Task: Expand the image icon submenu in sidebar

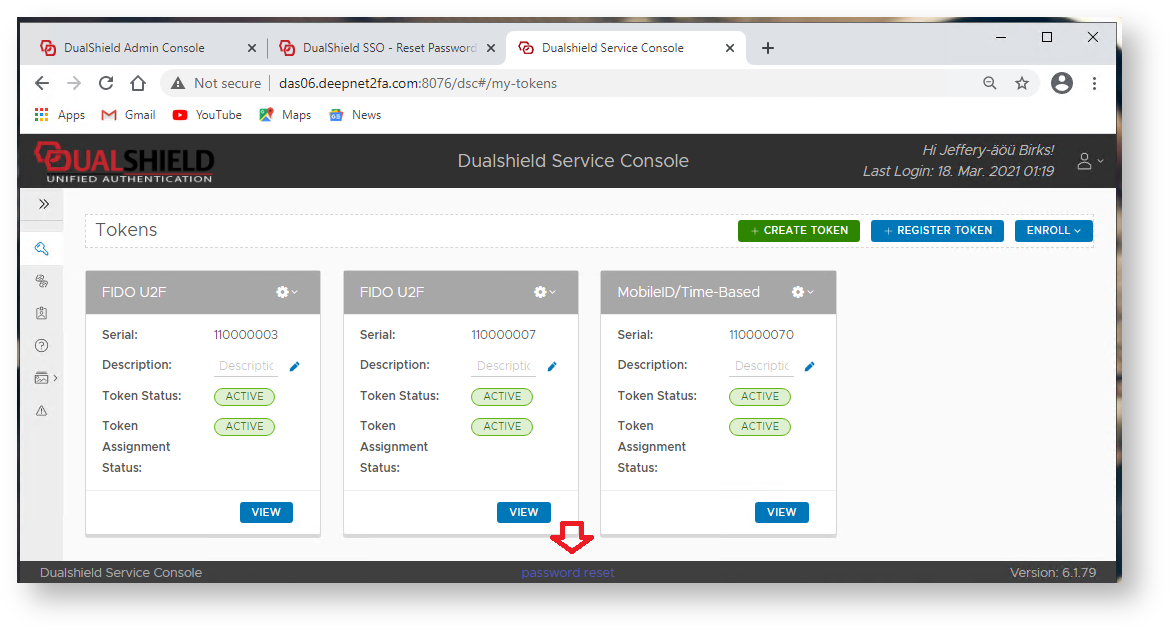Action: point(44,378)
